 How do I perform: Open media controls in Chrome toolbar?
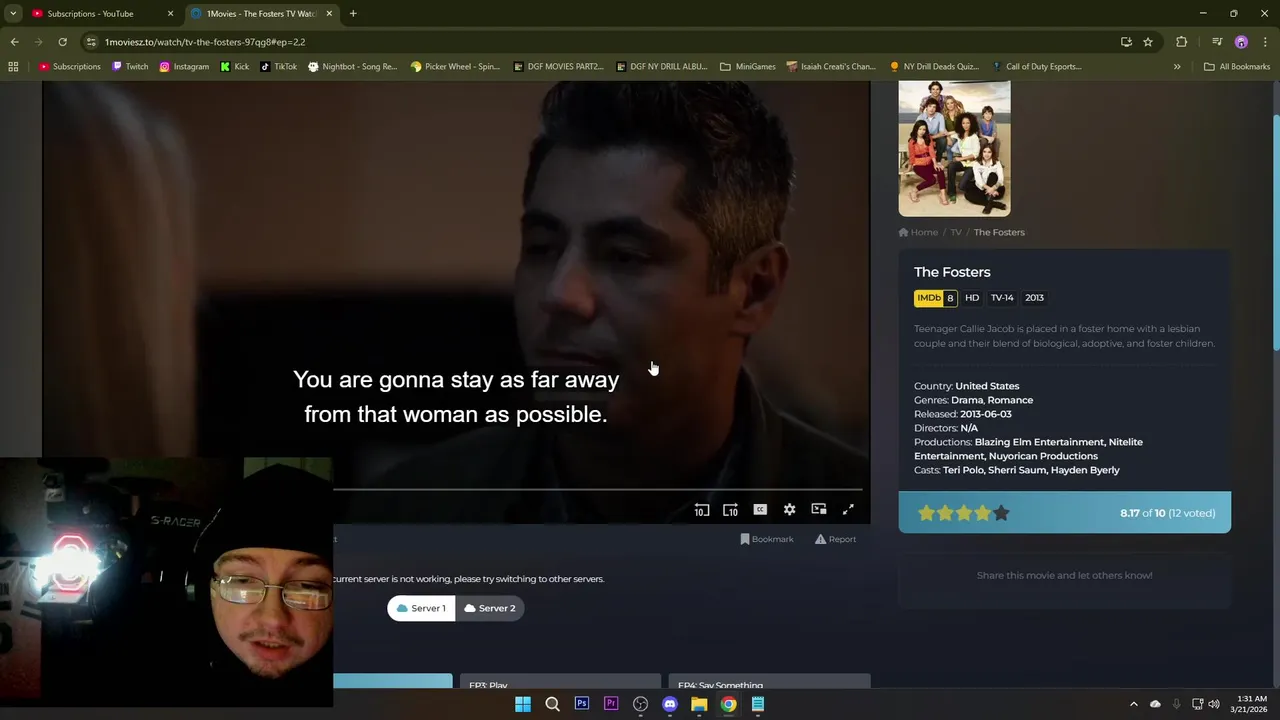pos(1217,42)
